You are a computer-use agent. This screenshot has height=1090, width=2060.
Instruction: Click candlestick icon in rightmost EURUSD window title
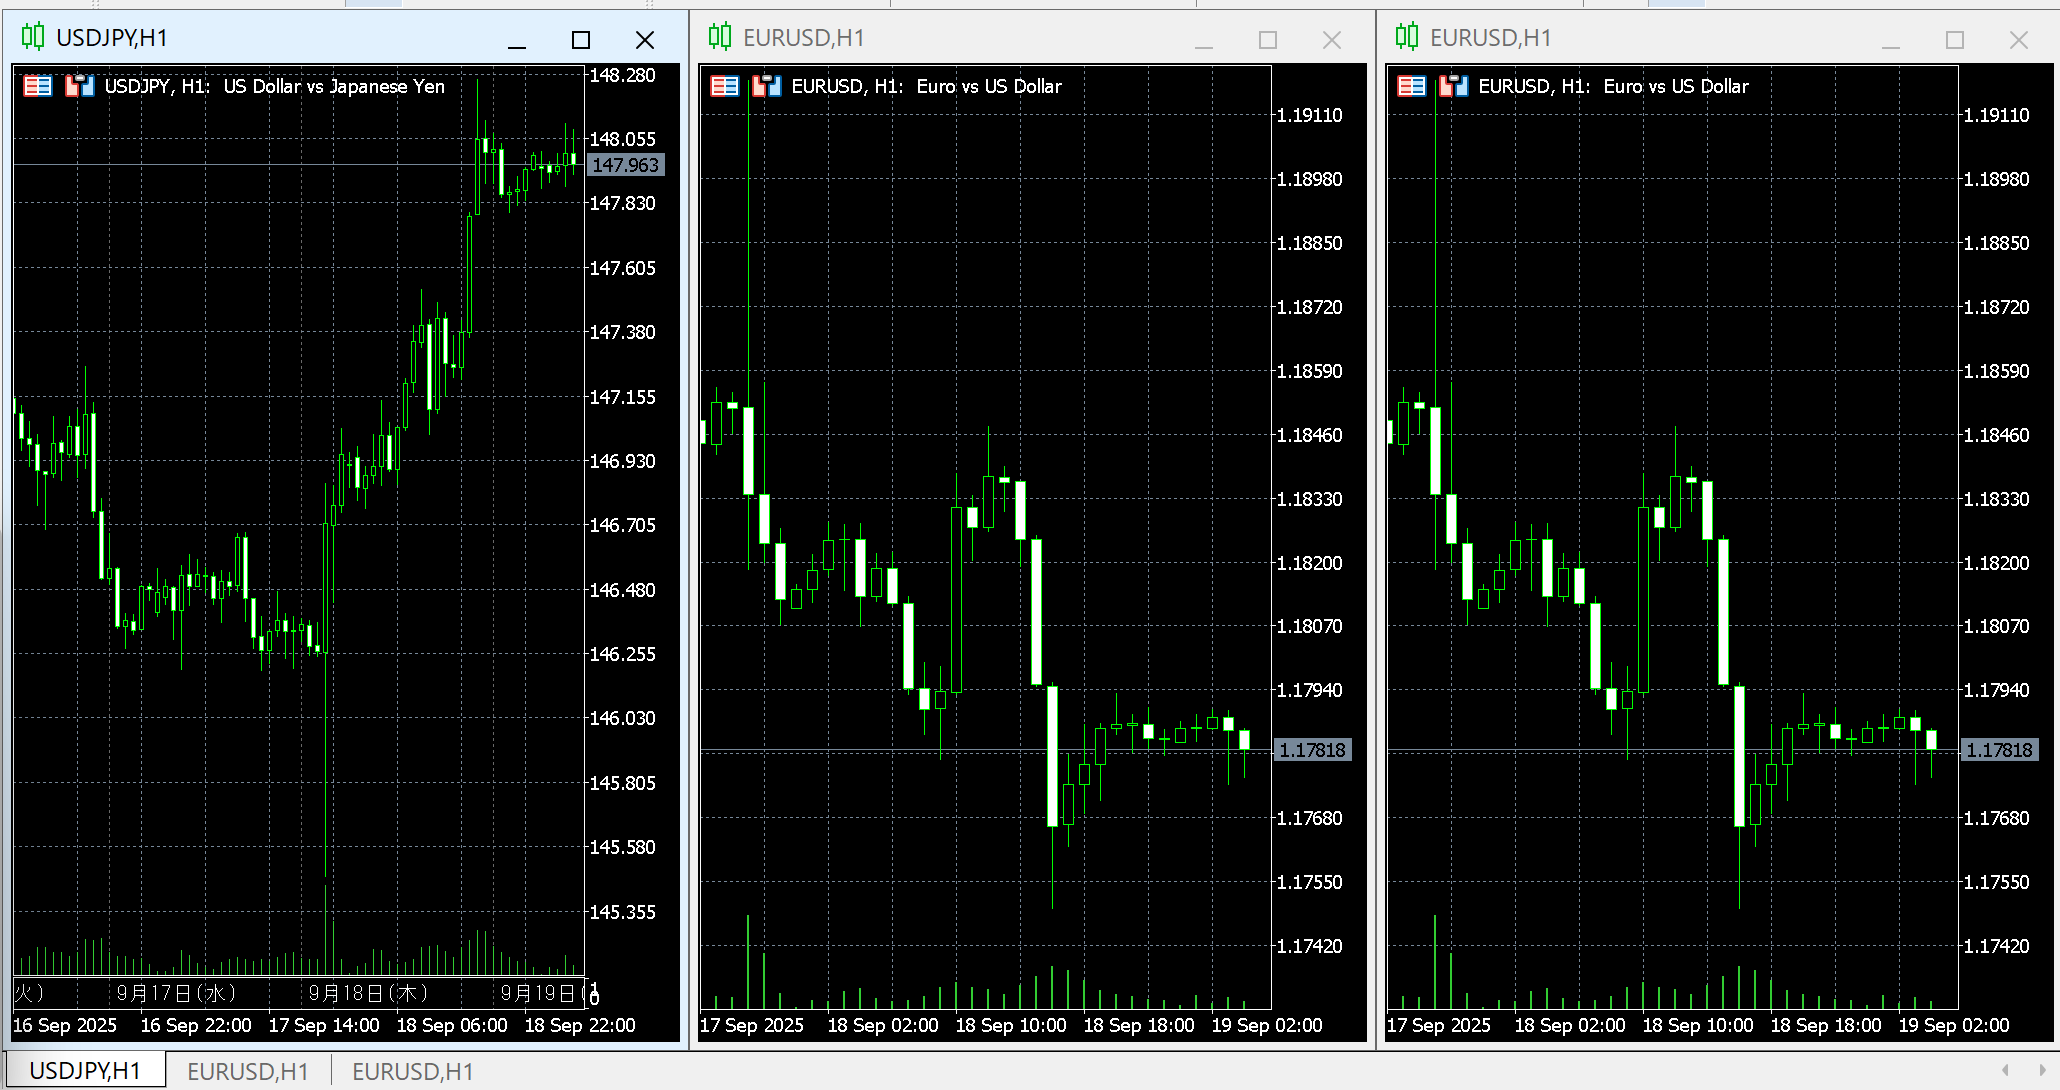[x=1407, y=38]
